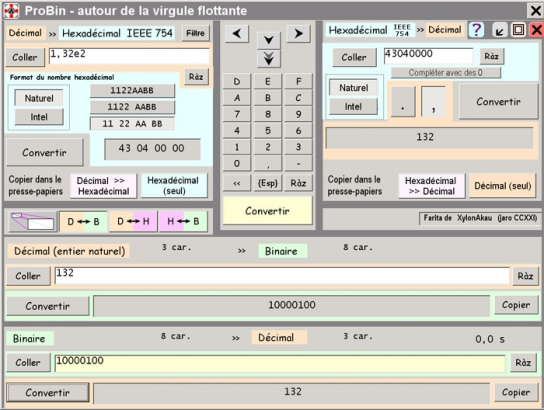
Task: Click the right arrow navigation button
Action: pos(298,34)
